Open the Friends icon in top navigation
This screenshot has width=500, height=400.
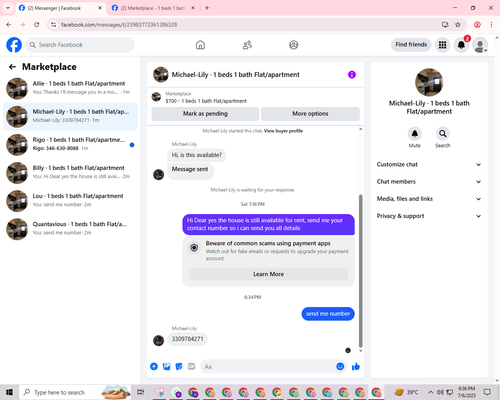(x=247, y=45)
